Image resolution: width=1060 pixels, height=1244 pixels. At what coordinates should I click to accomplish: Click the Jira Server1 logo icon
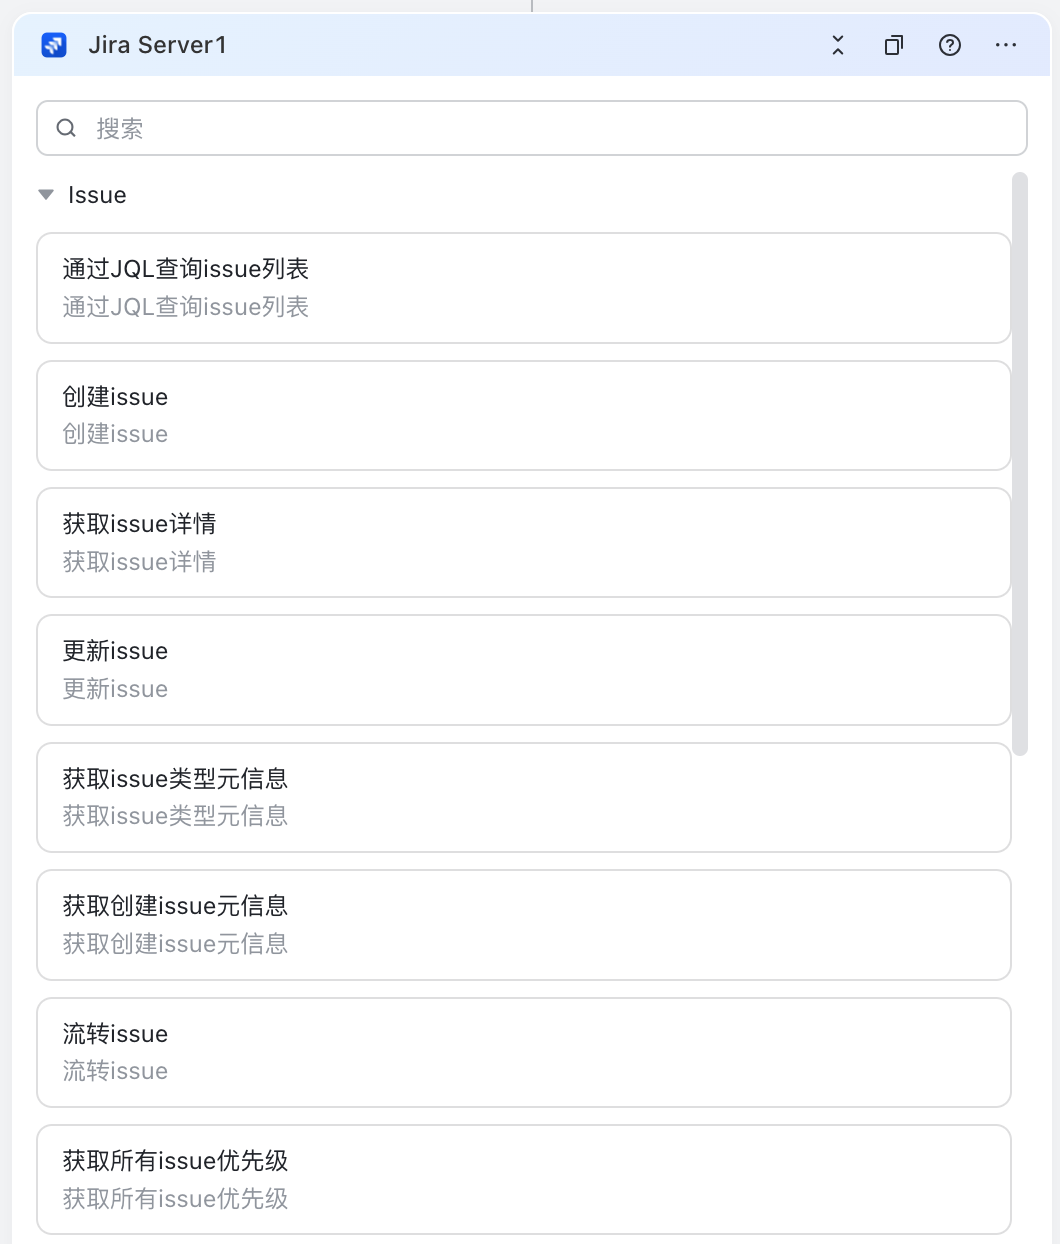(x=54, y=45)
